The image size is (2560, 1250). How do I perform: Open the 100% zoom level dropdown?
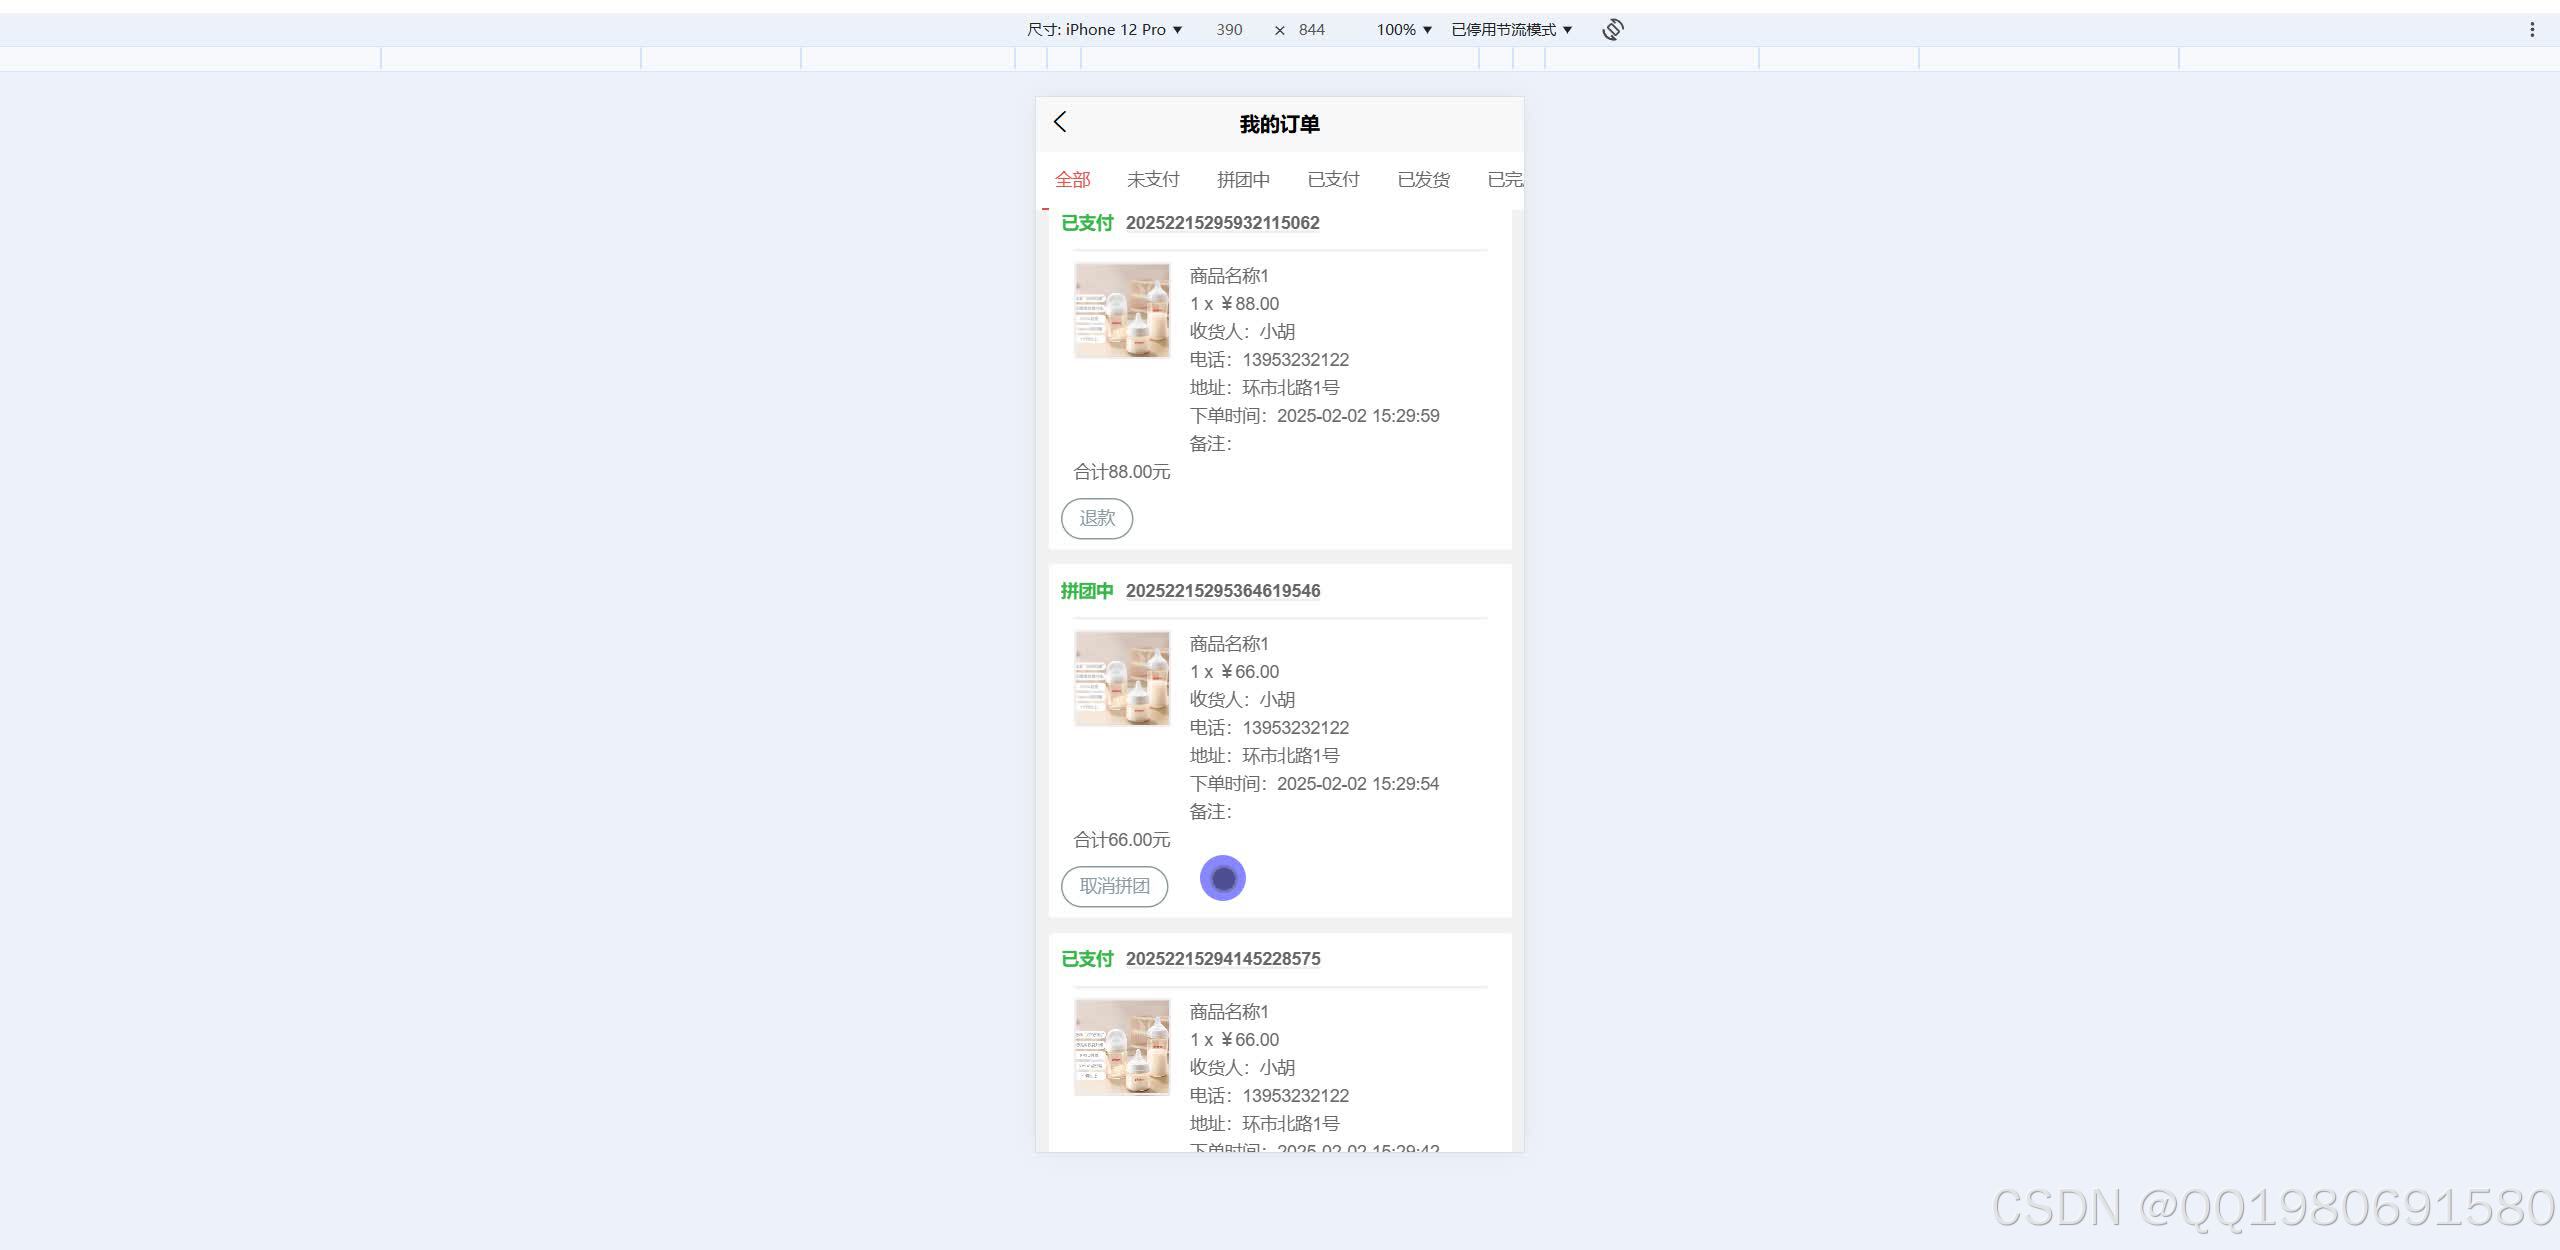[x=1402, y=29]
